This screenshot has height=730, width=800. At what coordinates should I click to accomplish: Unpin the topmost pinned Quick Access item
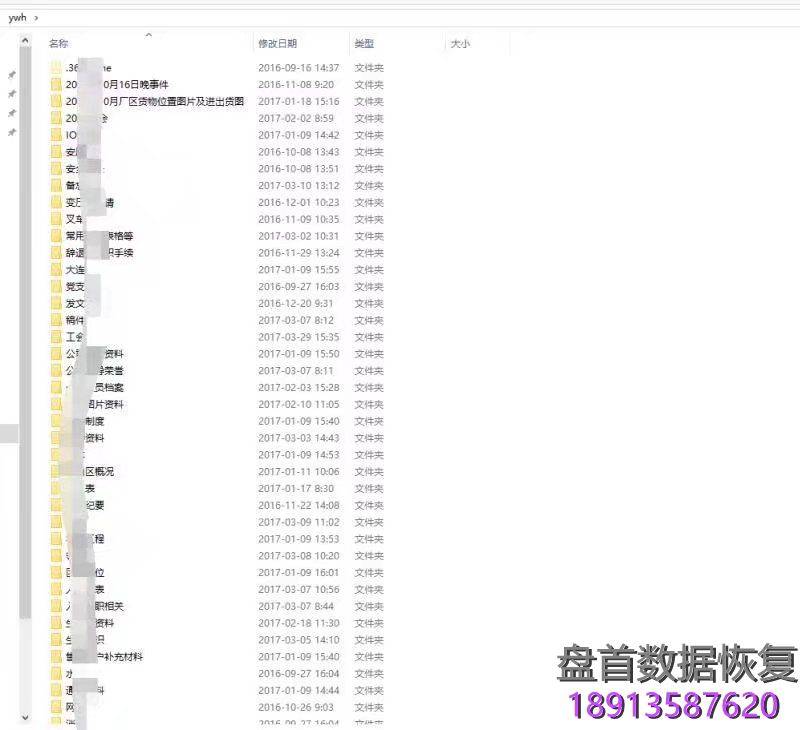click(x=11, y=72)
